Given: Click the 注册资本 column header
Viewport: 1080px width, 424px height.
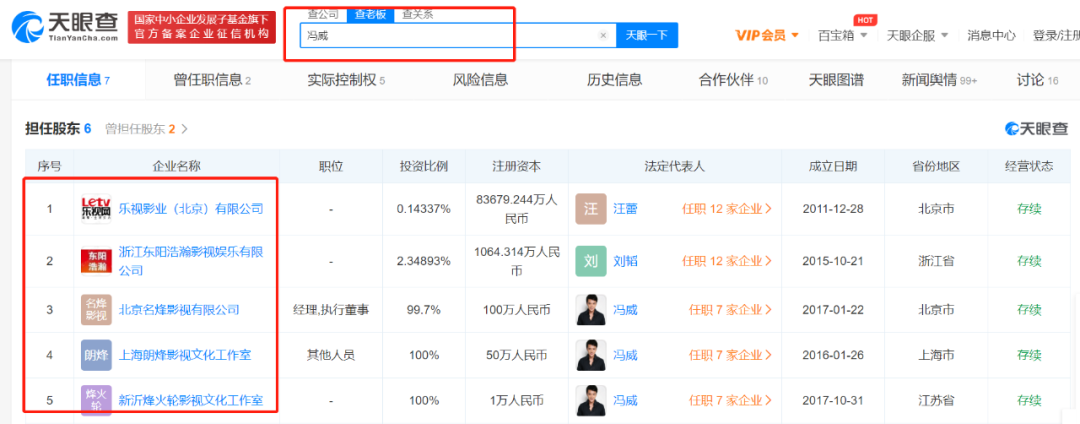Looking at the screenshot, I should (517, 167).
